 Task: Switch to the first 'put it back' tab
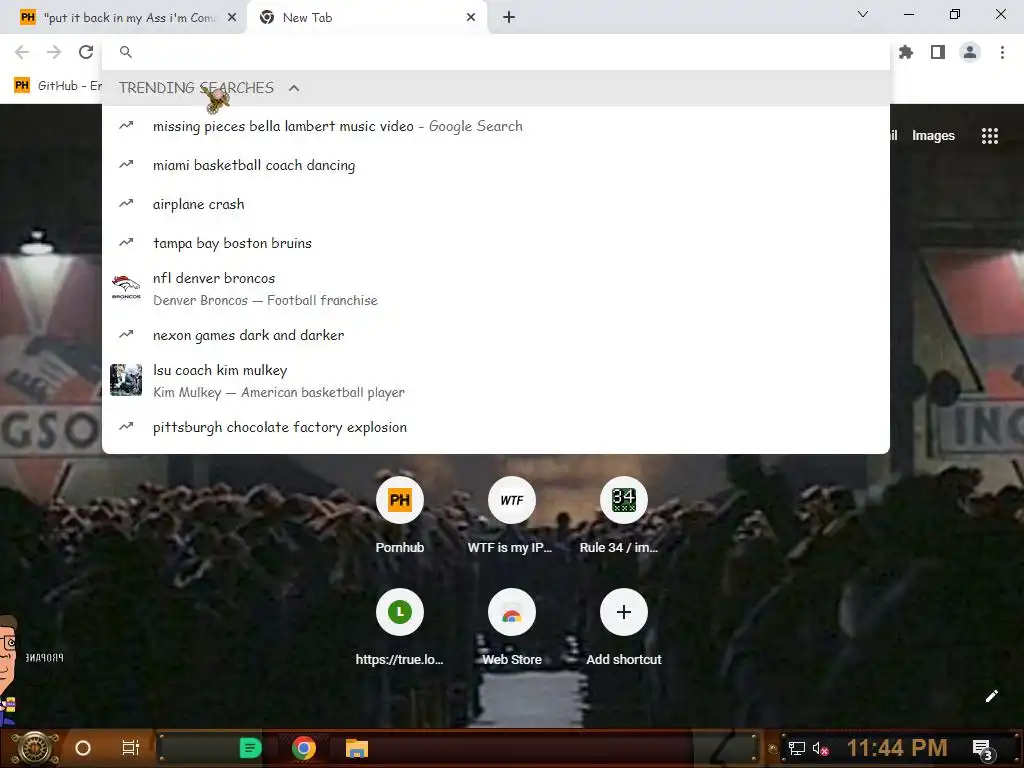point(123,18)
